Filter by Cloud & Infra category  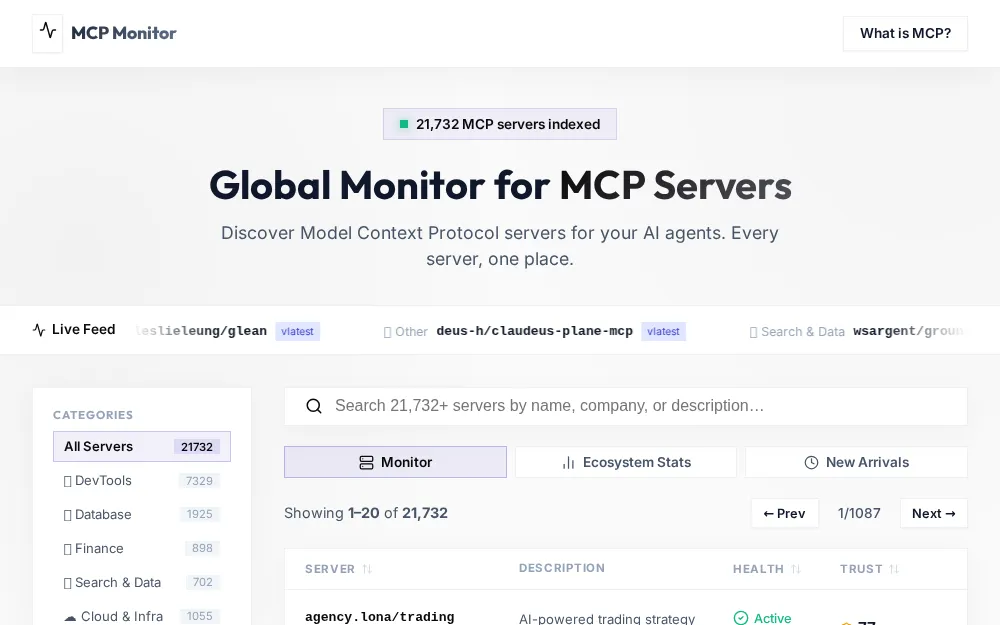142,615
